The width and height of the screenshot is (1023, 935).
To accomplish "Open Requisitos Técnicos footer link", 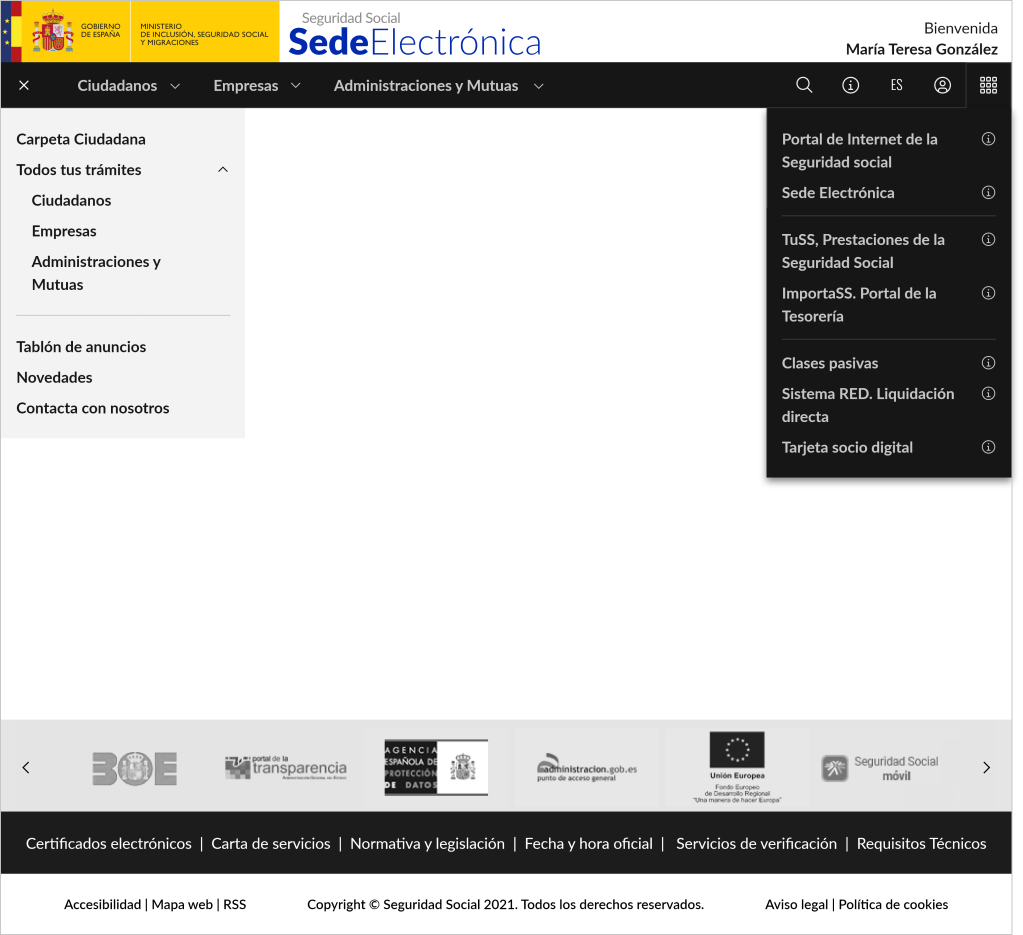I will [921, 843].
